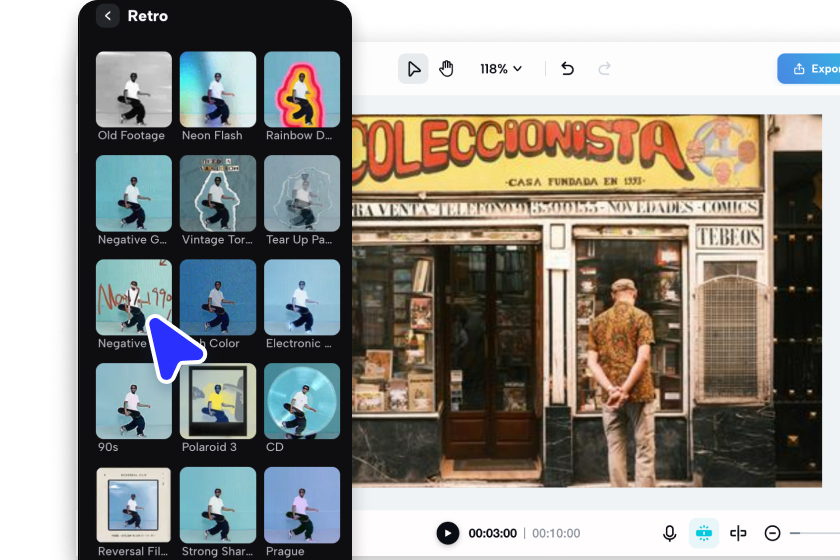840x560 pixels.
Task: Apply the 90s effect
Action: (x=134, y=401)
